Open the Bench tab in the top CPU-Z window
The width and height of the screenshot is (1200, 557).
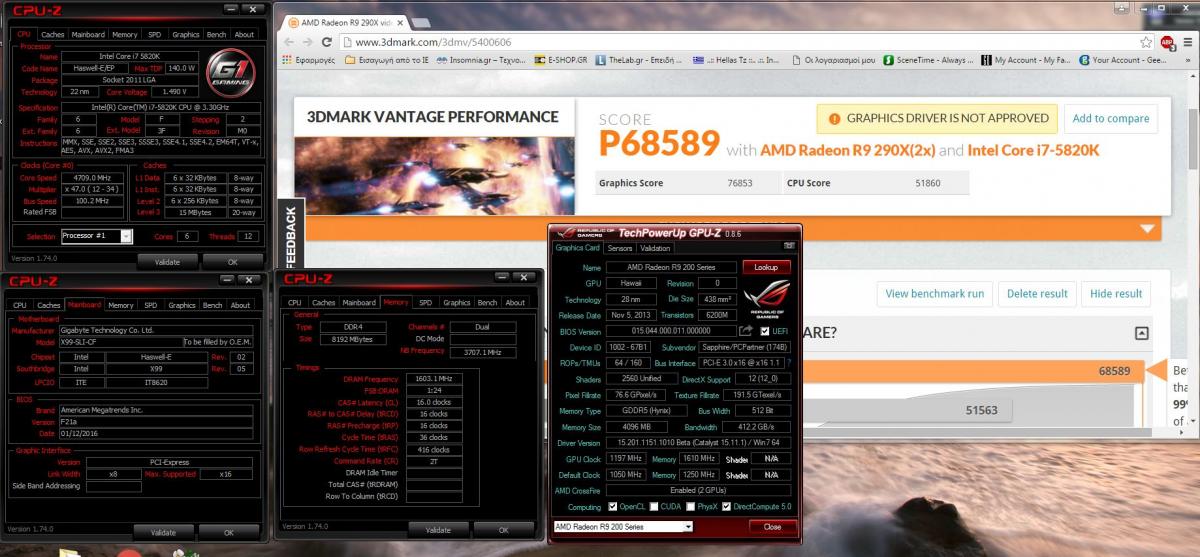coord(215,34)
